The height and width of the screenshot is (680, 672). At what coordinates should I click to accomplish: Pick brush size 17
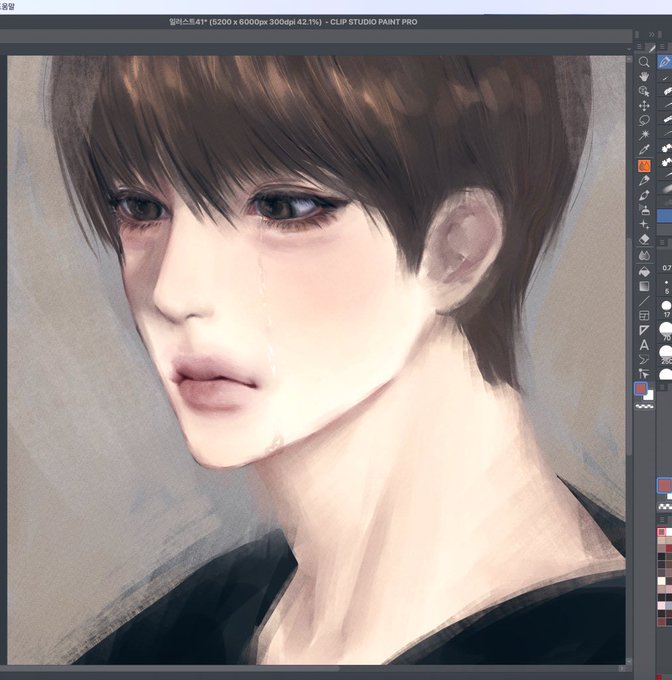point(666,309)
